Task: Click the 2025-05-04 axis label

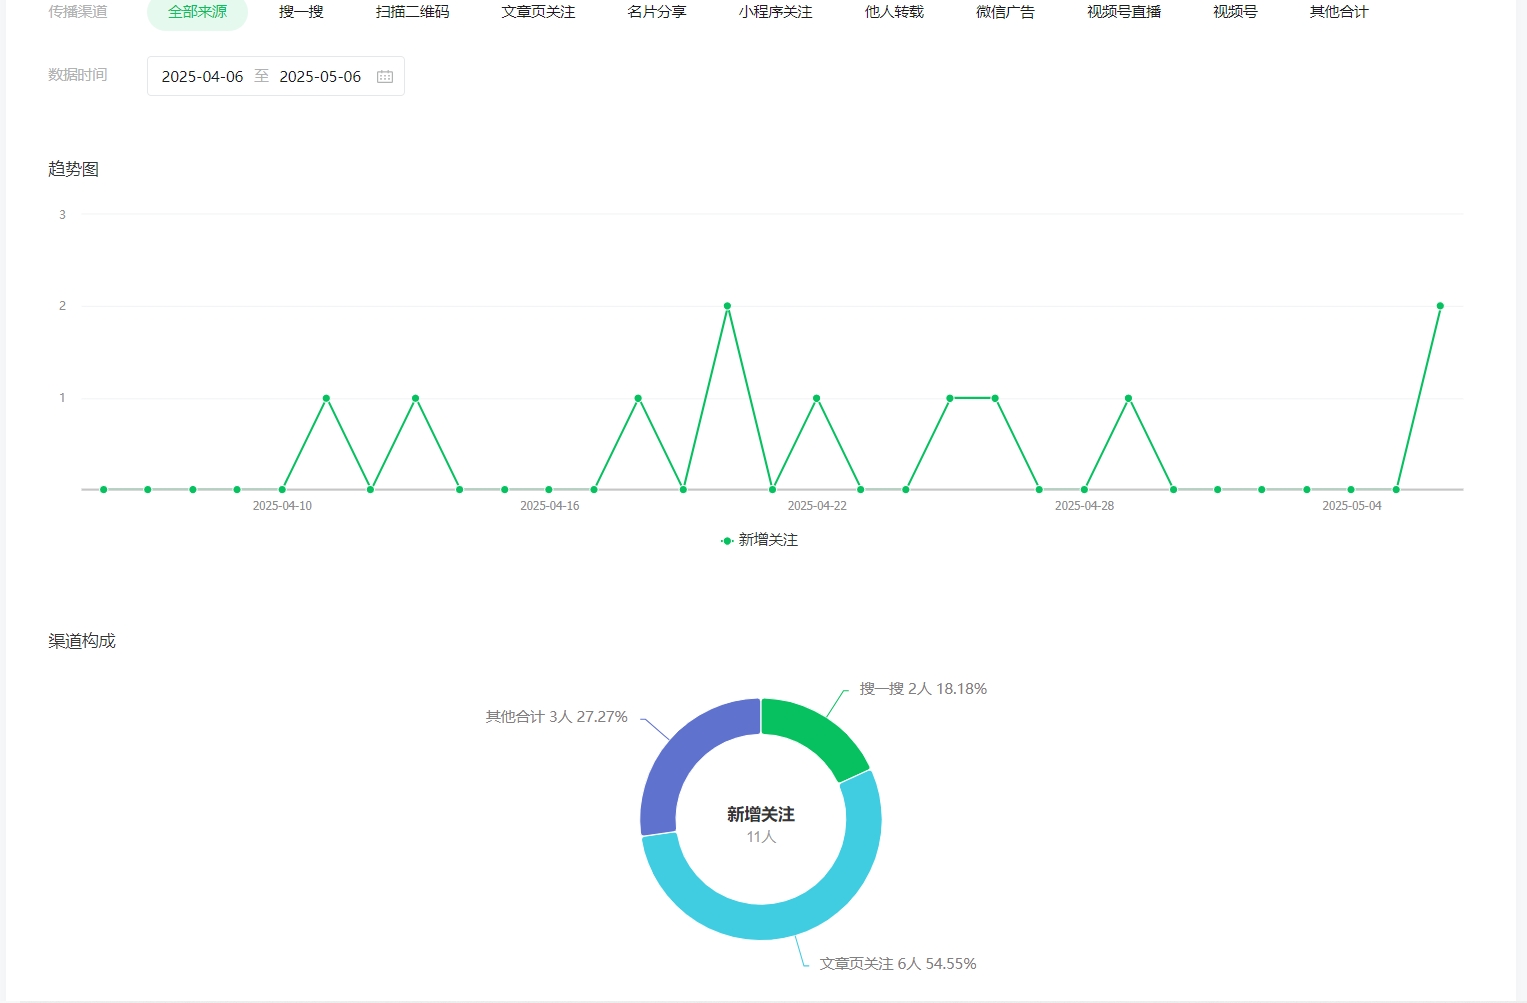Action: pyautogui.click(x=1352, y=506)
